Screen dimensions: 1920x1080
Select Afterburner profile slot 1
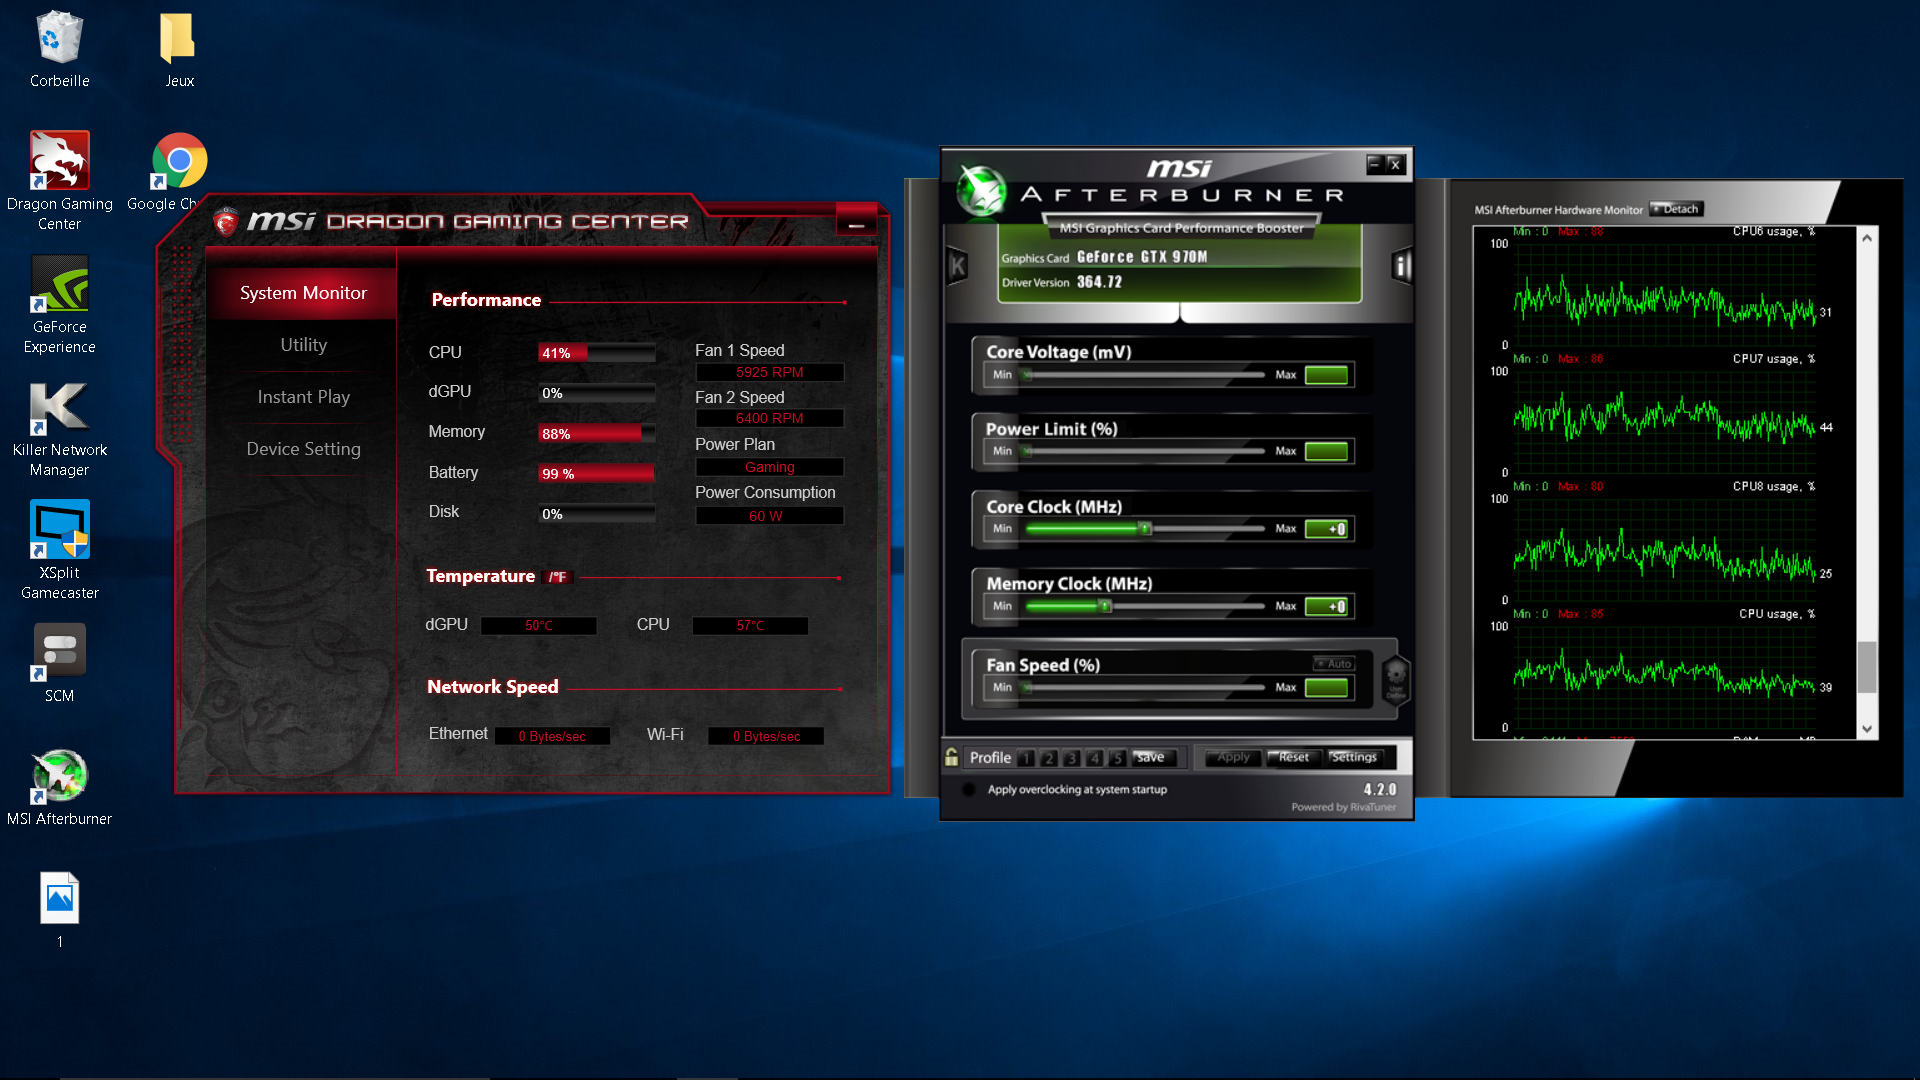(x=1026, y=758)
